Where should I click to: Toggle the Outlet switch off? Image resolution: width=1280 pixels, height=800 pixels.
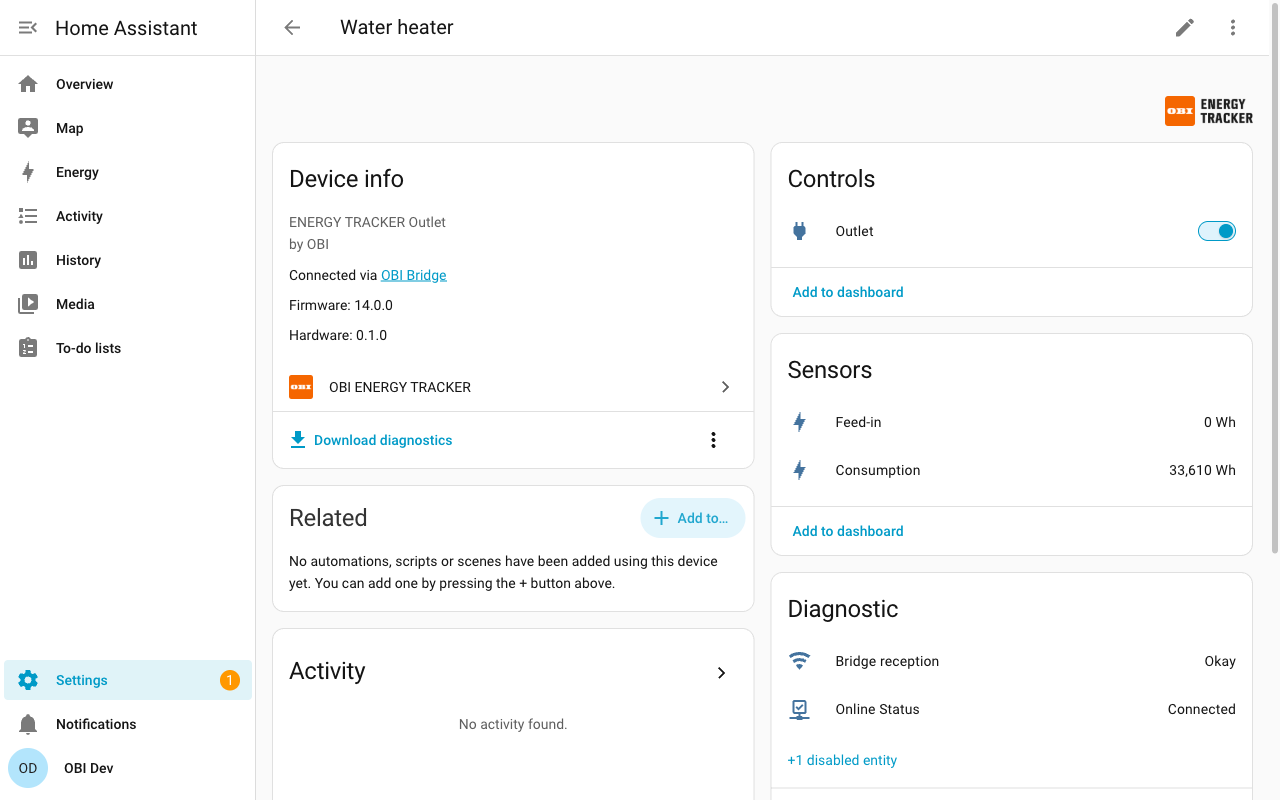(1217, 231)
